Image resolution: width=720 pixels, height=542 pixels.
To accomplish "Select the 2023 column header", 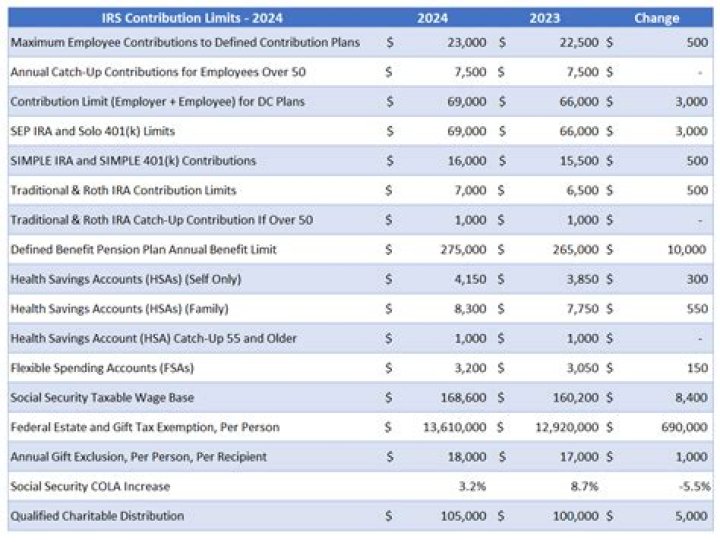I will [545, 18].
